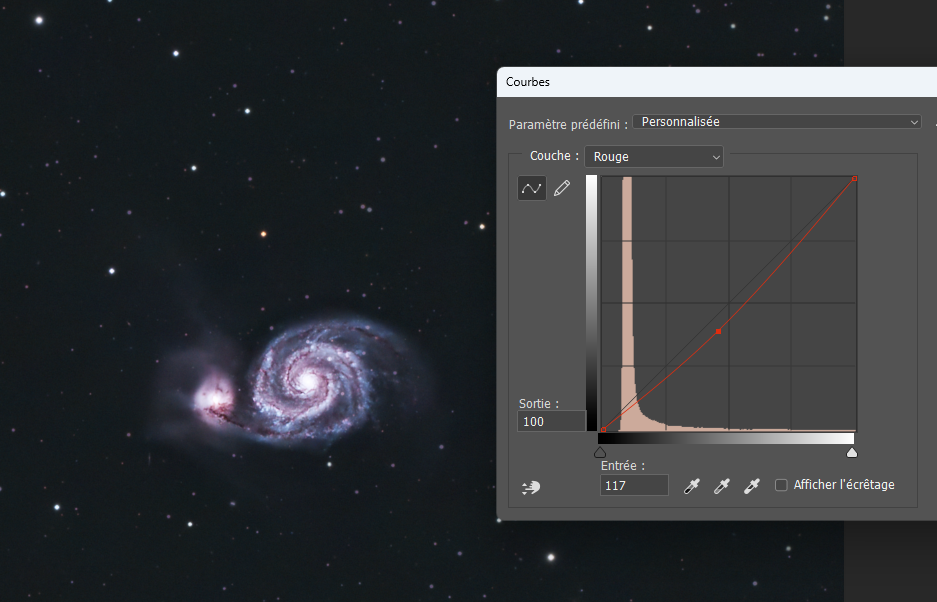The image size is (937, 602).
Task: Click the black input slider triangle
Action: 600,453
